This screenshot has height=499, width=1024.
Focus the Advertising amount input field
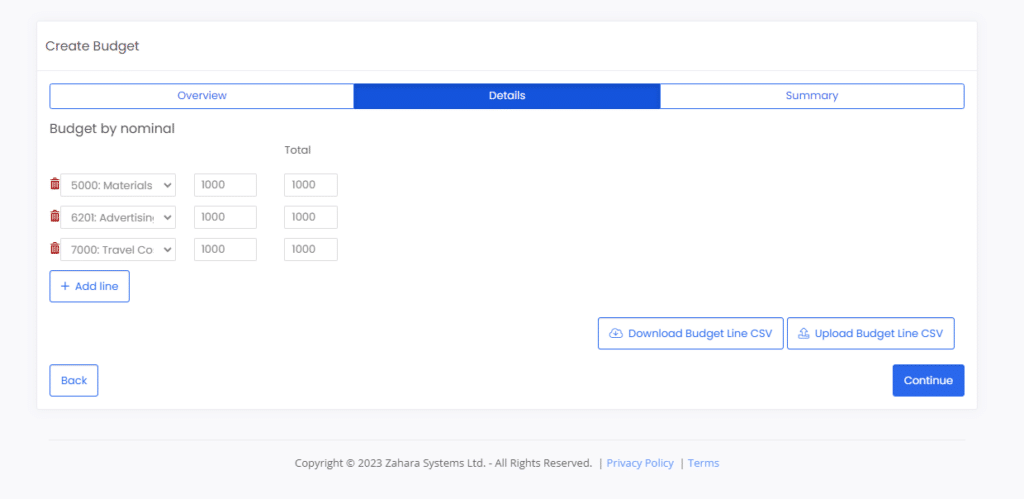click(225, 217)
